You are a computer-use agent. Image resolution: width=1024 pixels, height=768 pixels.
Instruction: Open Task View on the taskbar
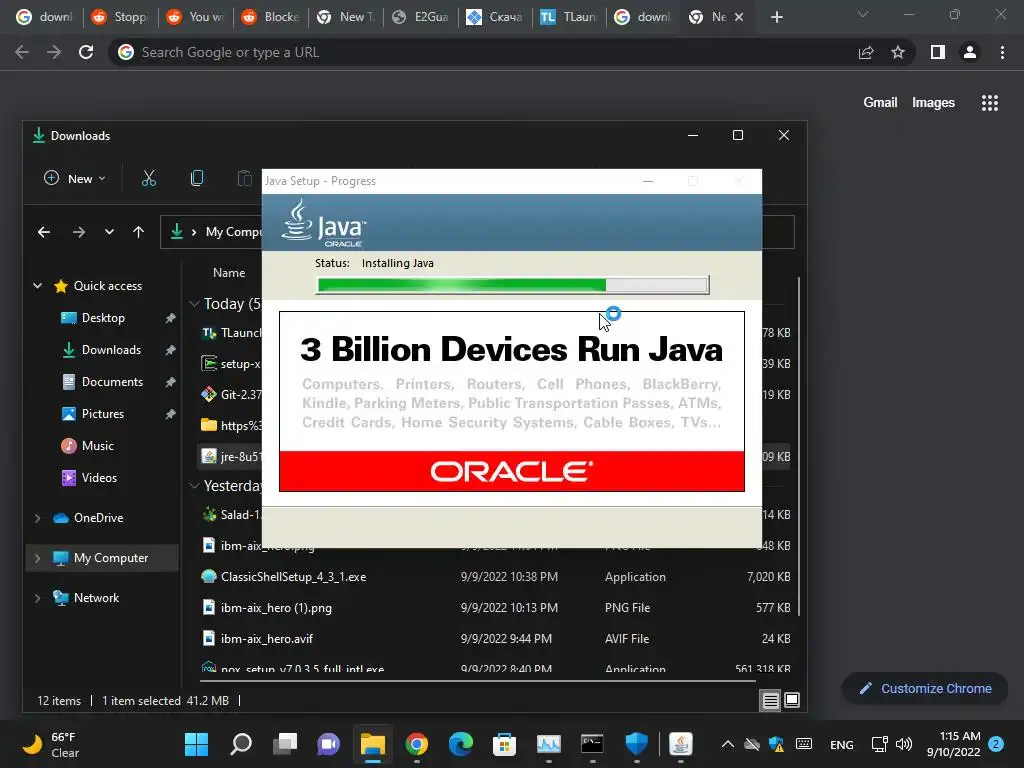point(285,744)
